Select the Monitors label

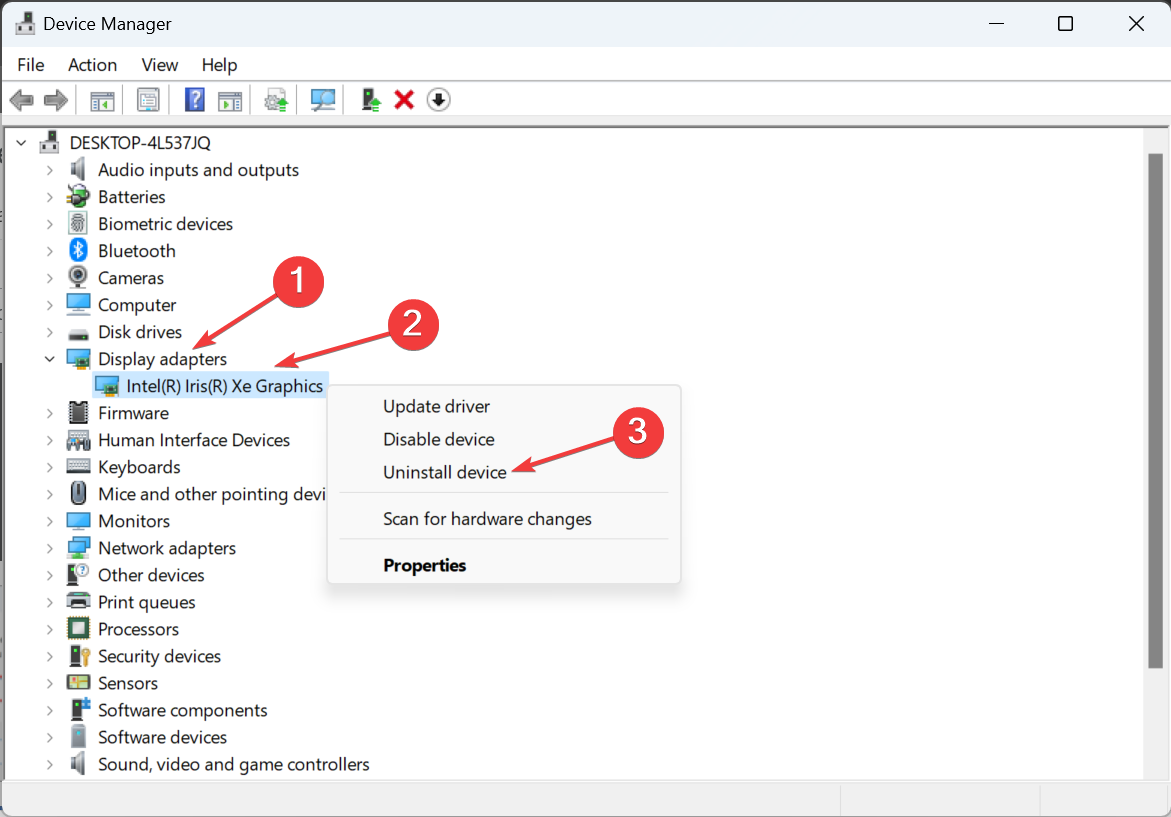click(134, 521)
